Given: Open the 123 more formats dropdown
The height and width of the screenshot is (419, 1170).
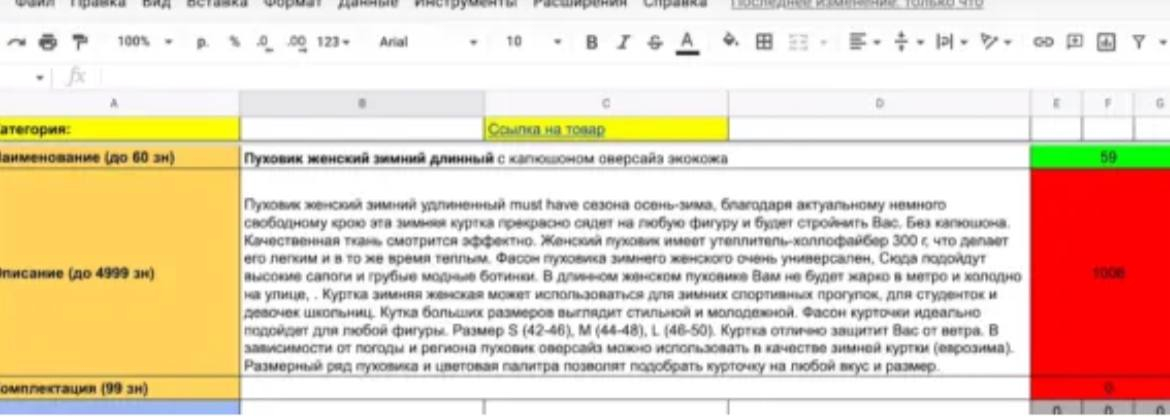Looking at the screenshot, I should pos(333,42).
